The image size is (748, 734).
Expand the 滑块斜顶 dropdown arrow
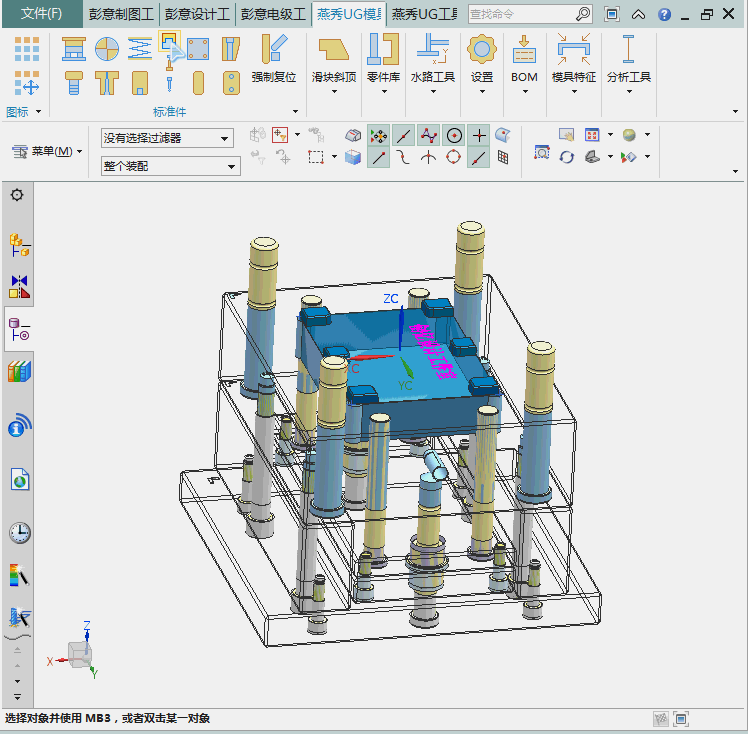tap(334, 91)
